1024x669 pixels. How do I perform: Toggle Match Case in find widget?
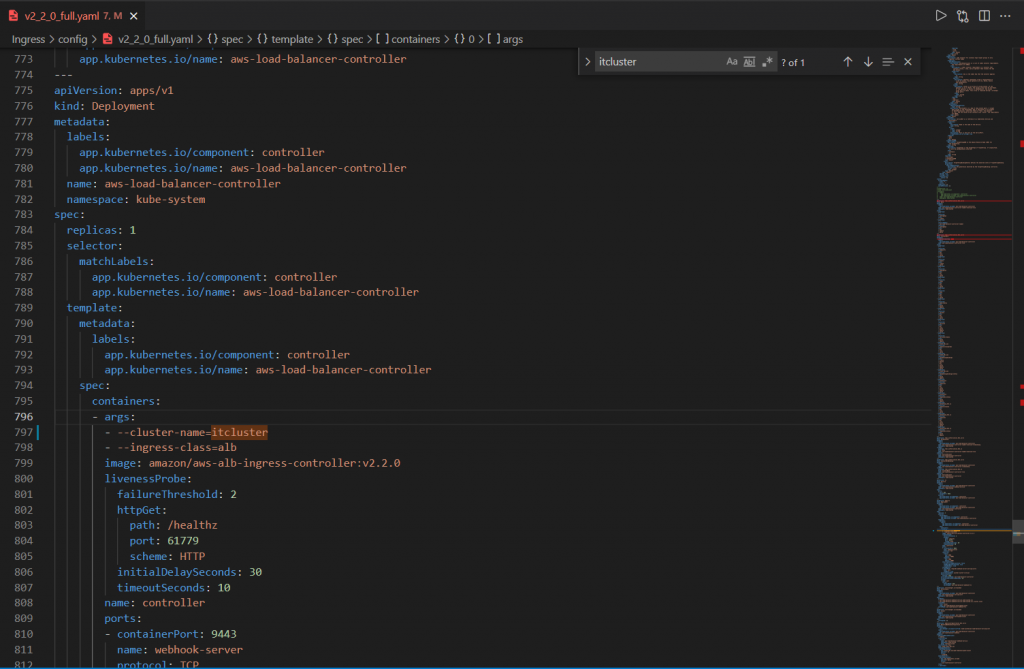point(731,61)
